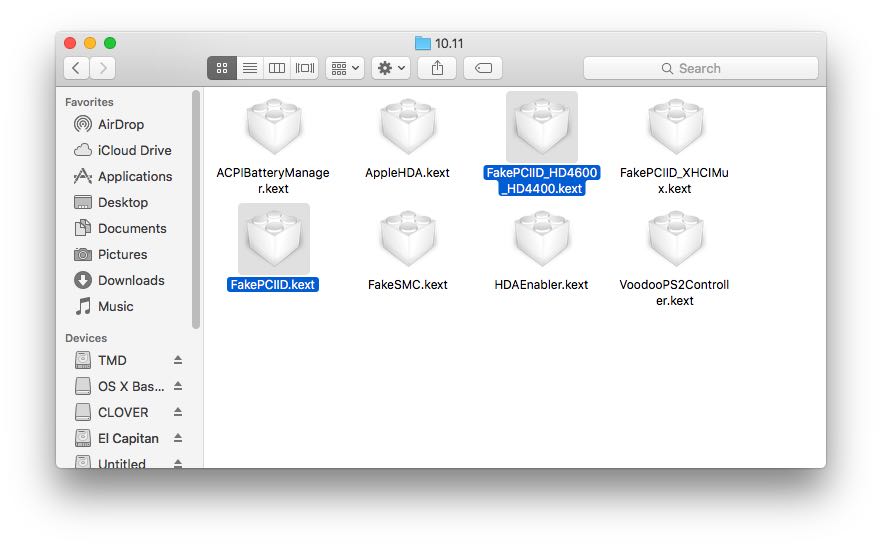Select the HDAEnabler.kext icon
This screenshot has width=882, height=548.
pos(542,239)
